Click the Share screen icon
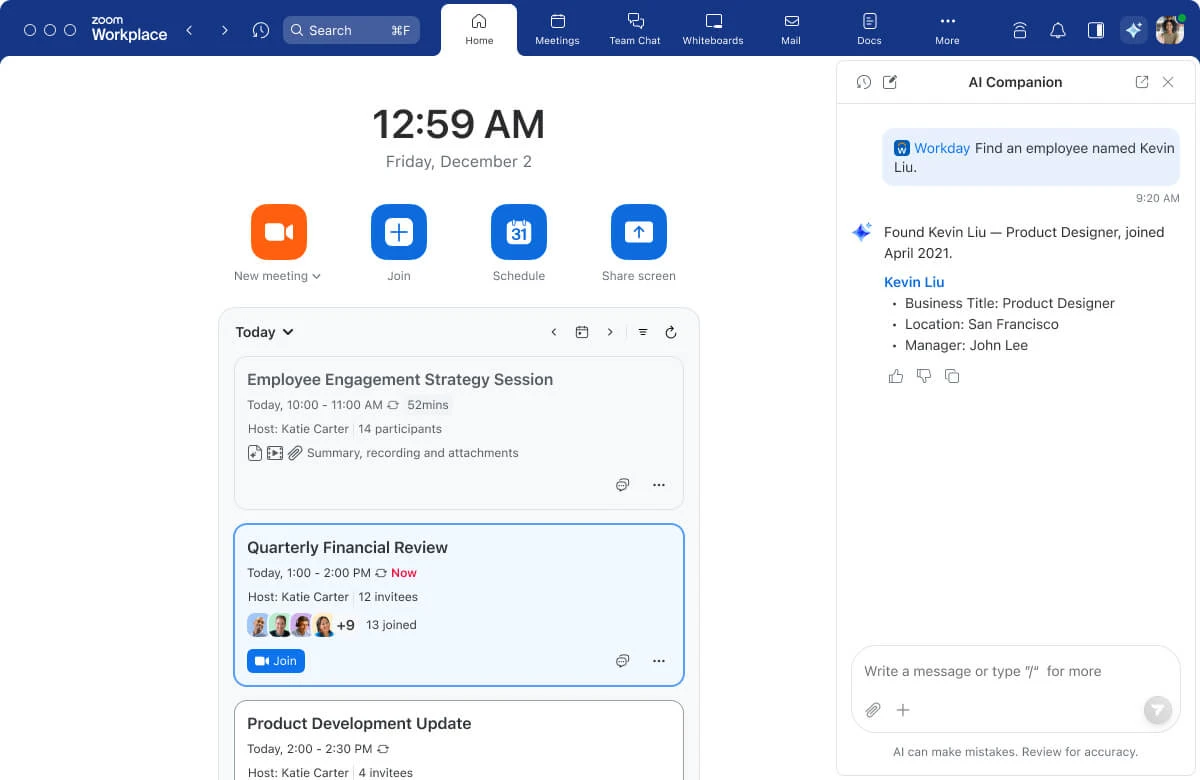Screen dimensions: 1200x780 (x=639, y=232)
